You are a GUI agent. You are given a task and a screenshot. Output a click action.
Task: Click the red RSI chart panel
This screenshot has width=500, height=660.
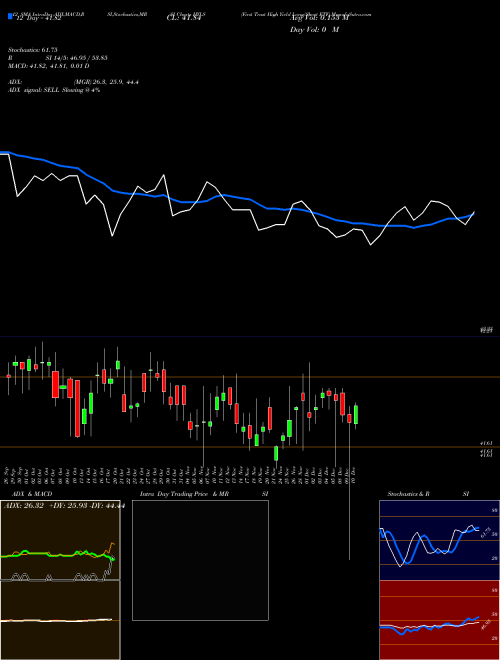click(x=439, y=620)
